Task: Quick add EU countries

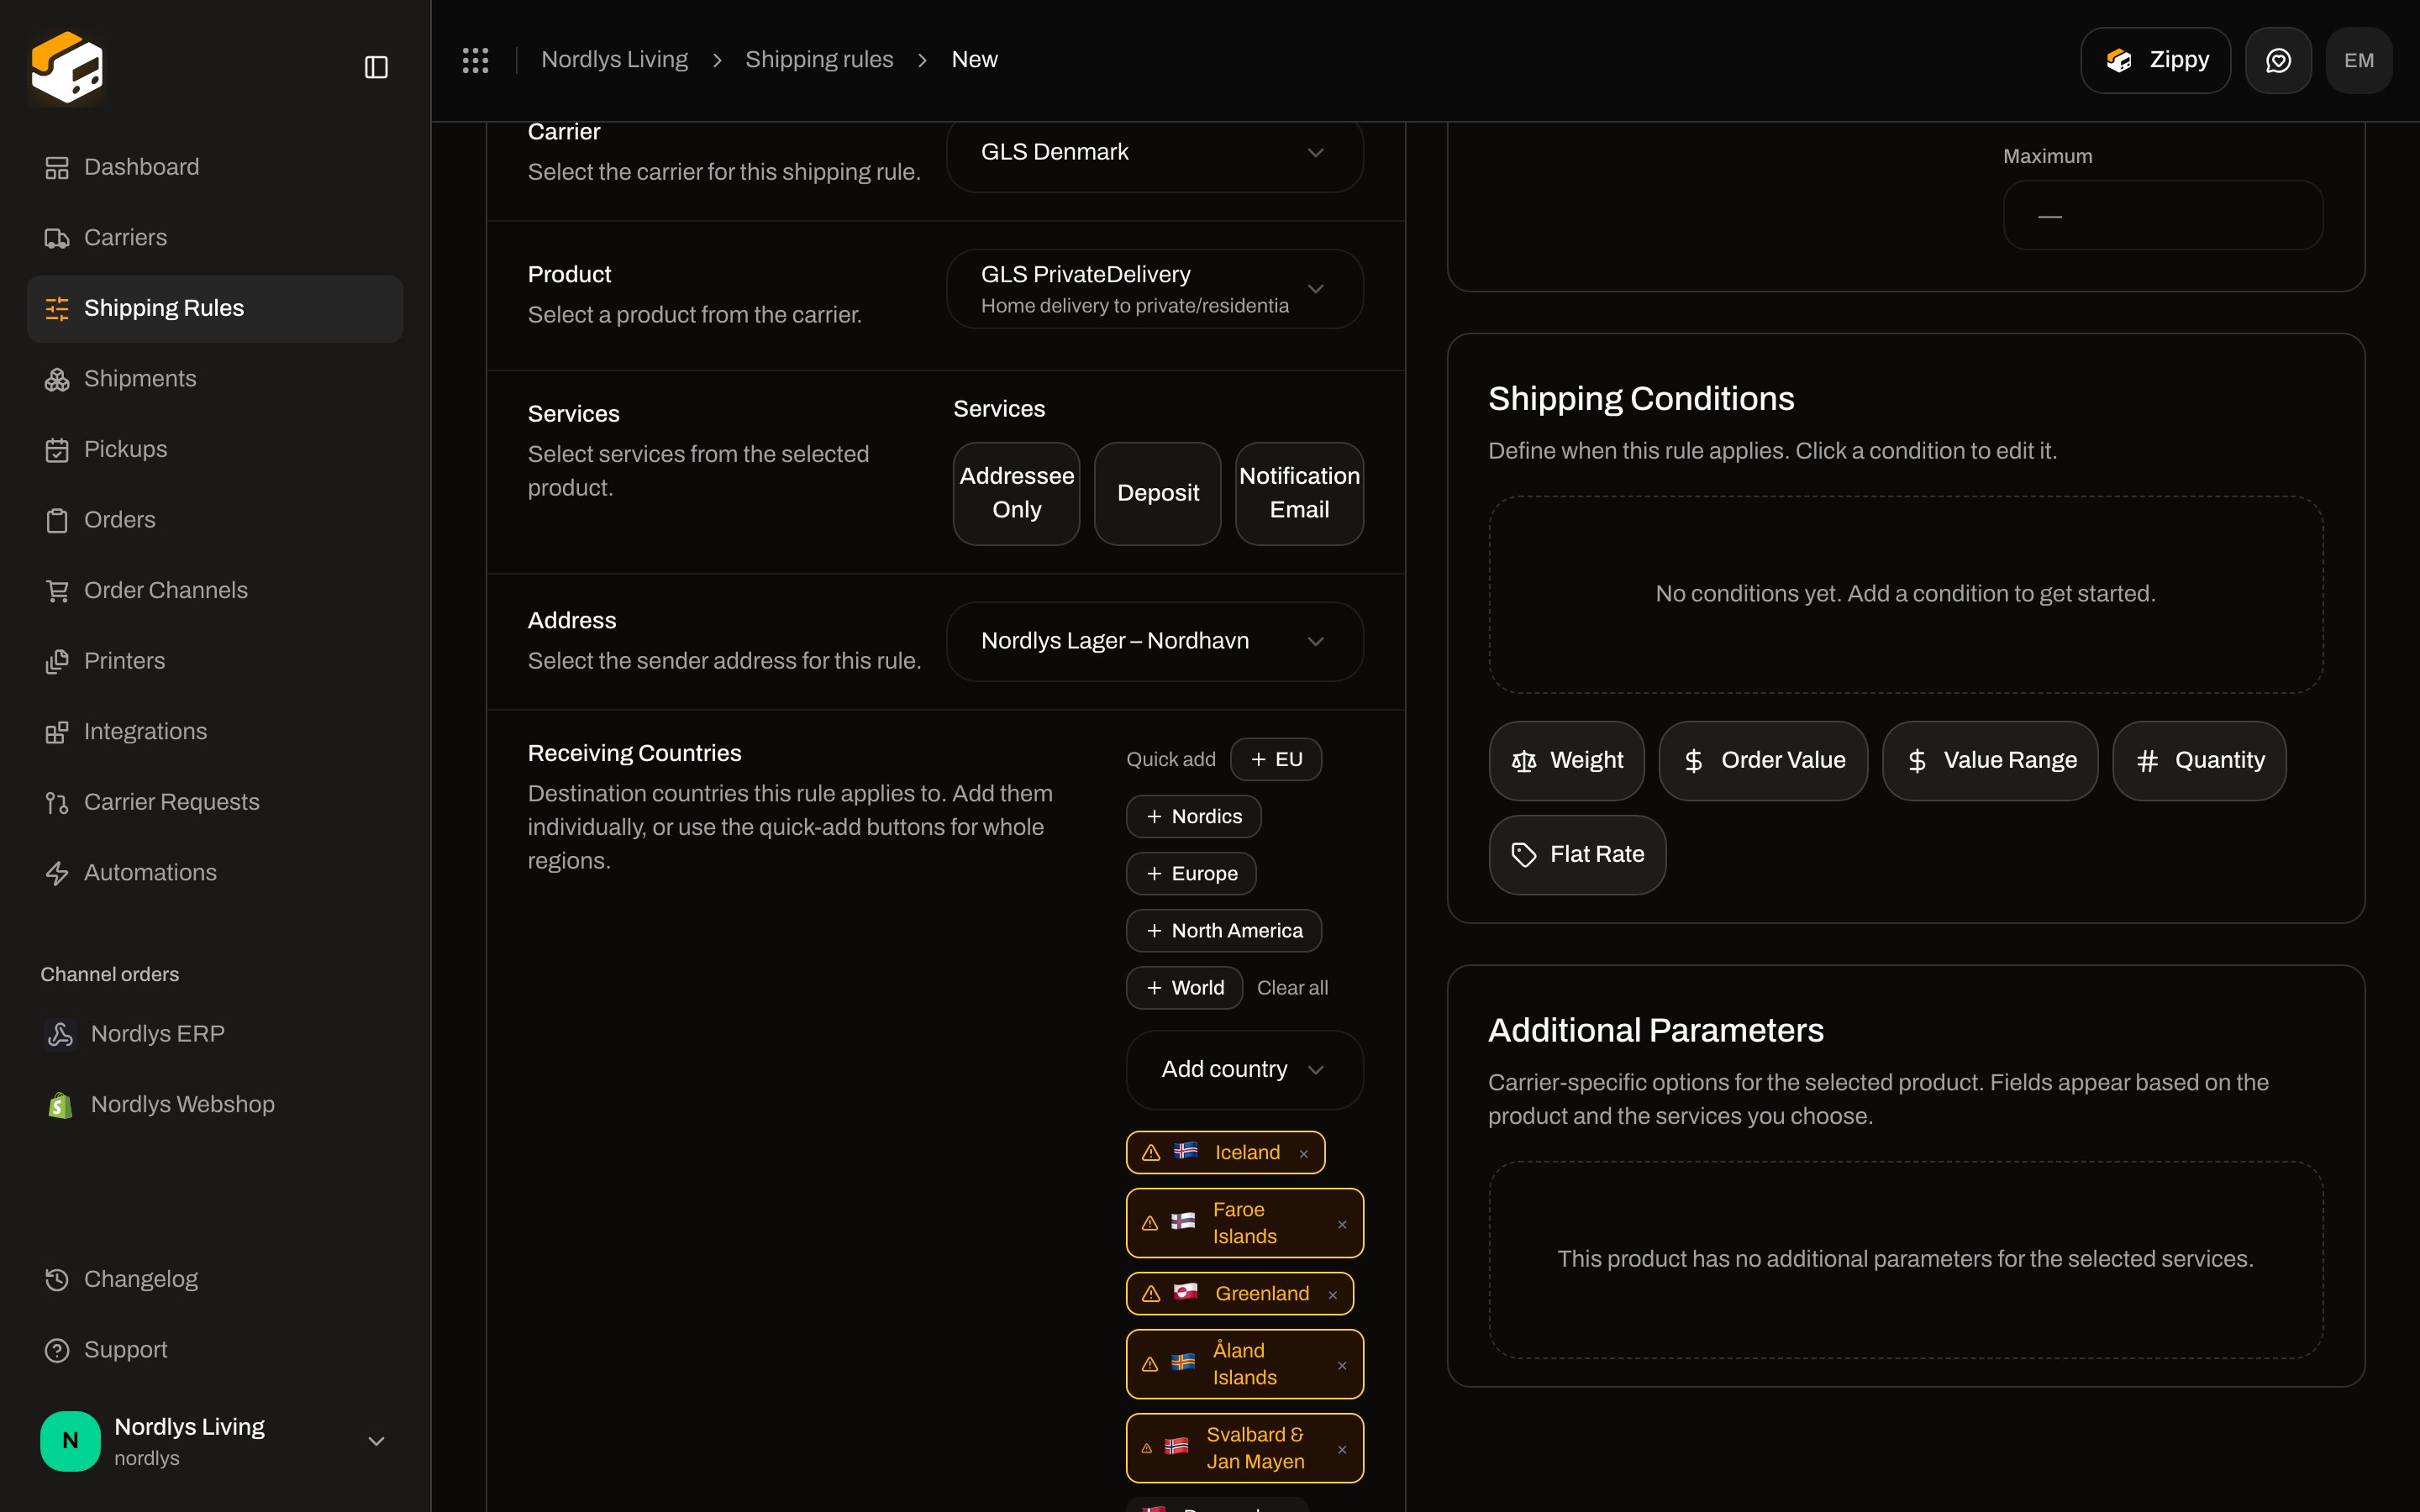Action: point(1276,760)
